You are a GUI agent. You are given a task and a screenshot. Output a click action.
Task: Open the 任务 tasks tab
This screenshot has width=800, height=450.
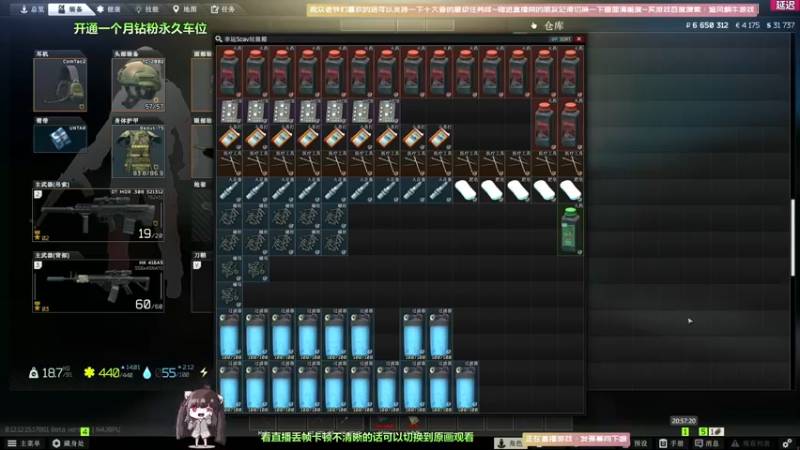pos(222,9)
